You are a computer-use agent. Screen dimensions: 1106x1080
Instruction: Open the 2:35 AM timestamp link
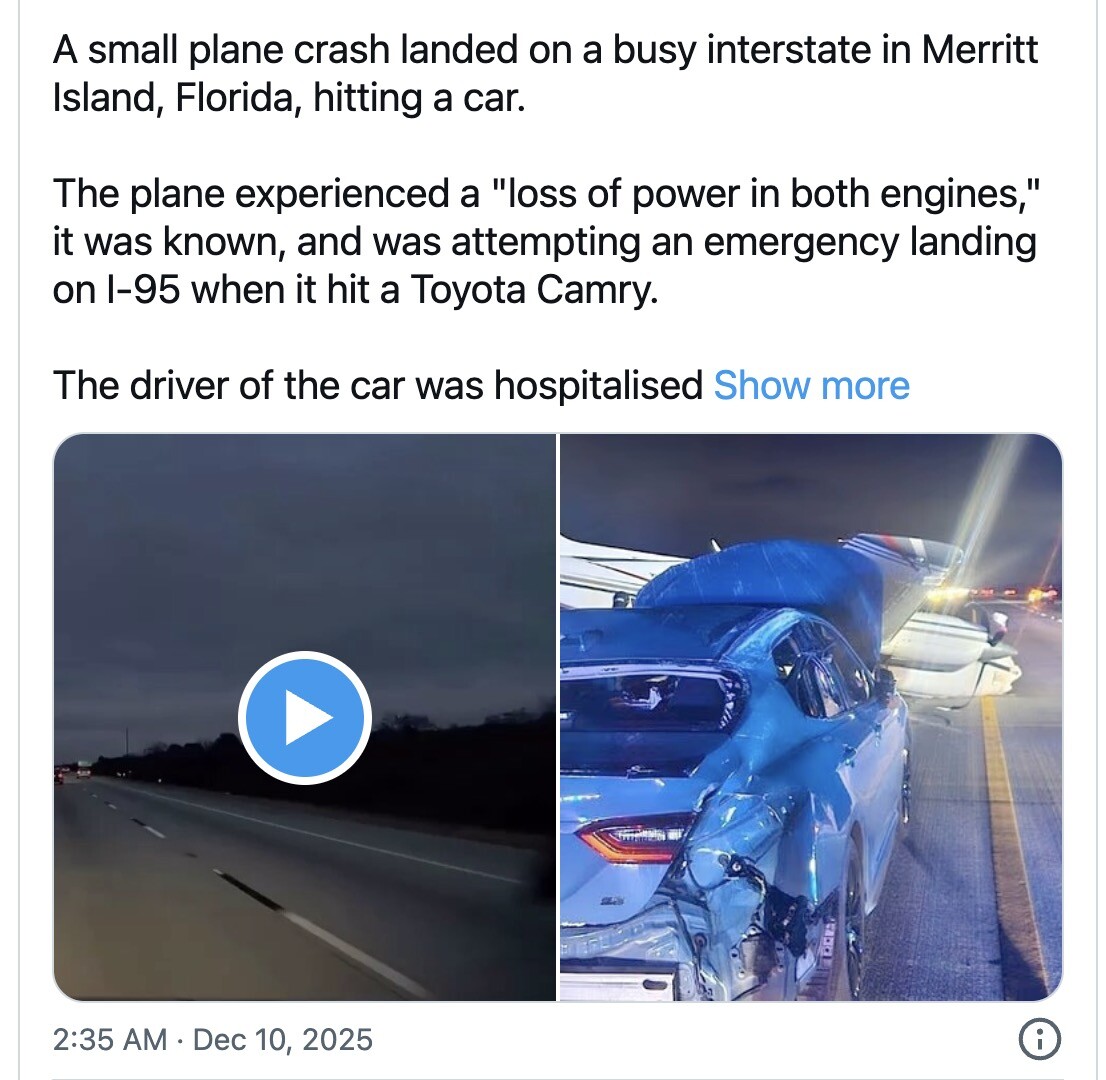(110, 1040)
